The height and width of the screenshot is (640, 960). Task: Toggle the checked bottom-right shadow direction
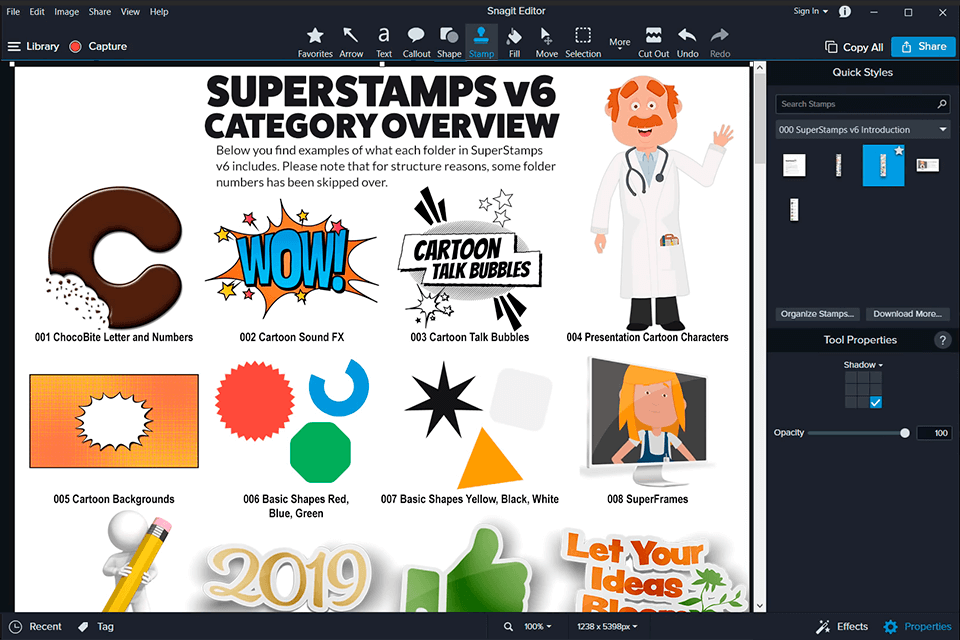[876, 402]
